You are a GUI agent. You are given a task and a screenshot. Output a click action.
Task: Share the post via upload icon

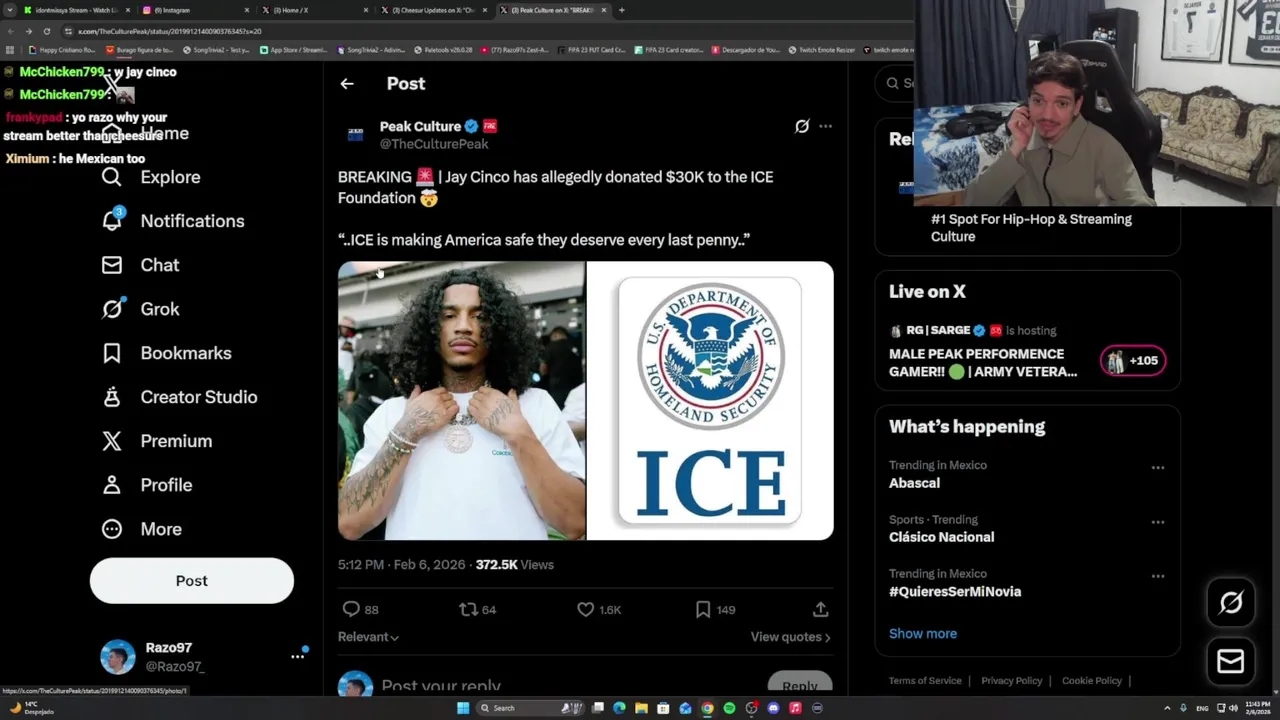820,609
